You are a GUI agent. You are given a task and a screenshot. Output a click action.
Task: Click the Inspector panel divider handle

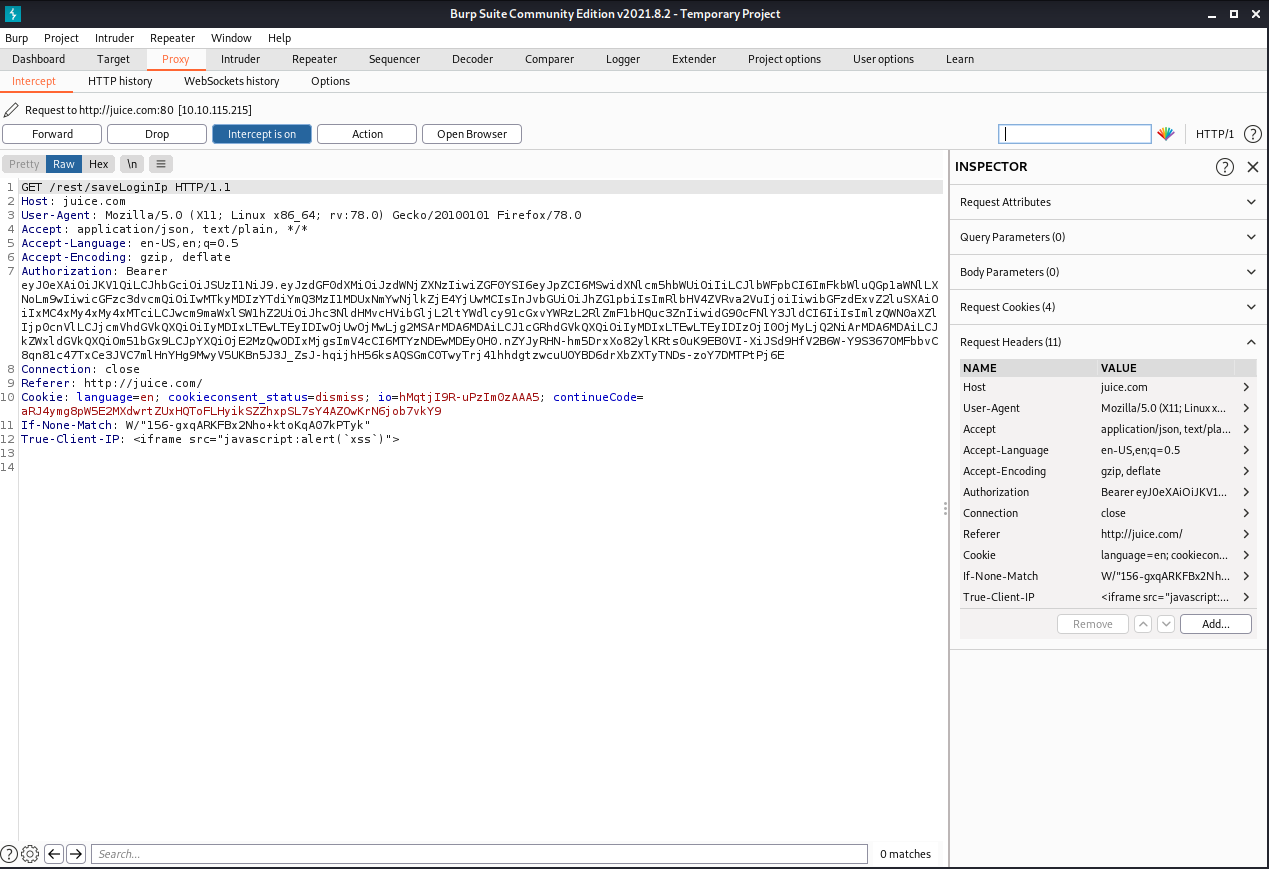(x=945, y=509)
